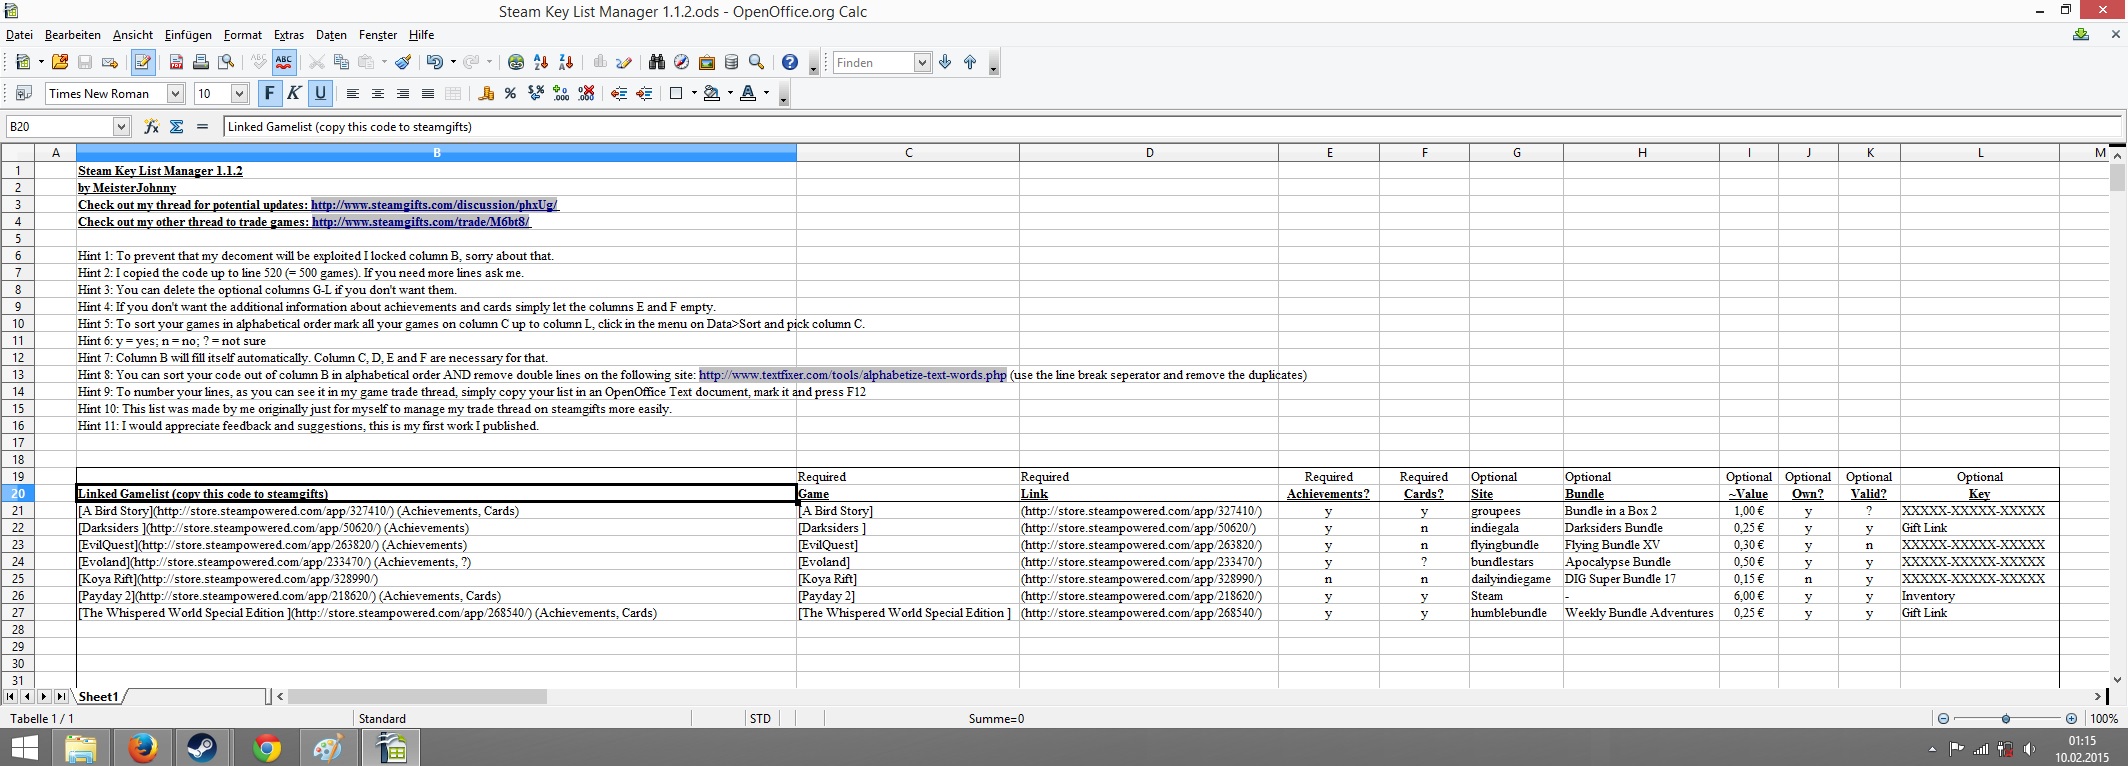Add a decimal place
2128x766 pixels.
[x=561, y=93]
